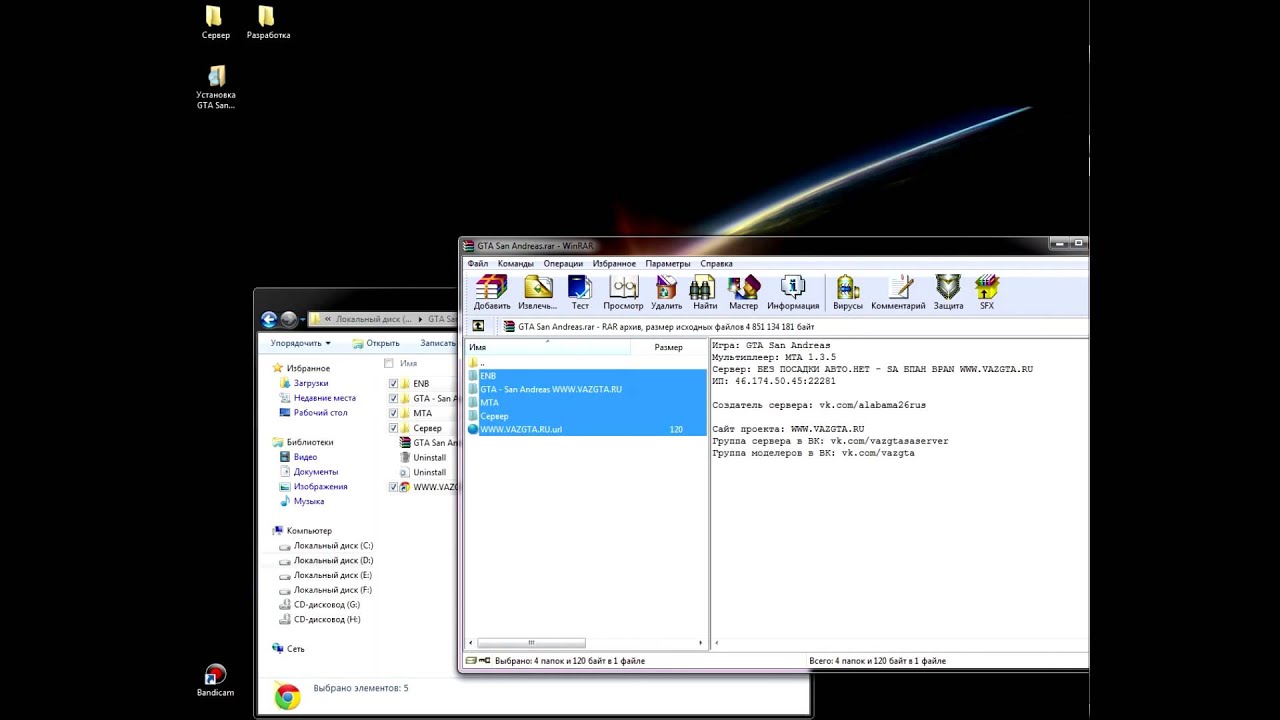
Task: Open the Разработка desktop folder
Action: (x=268, y=22)
